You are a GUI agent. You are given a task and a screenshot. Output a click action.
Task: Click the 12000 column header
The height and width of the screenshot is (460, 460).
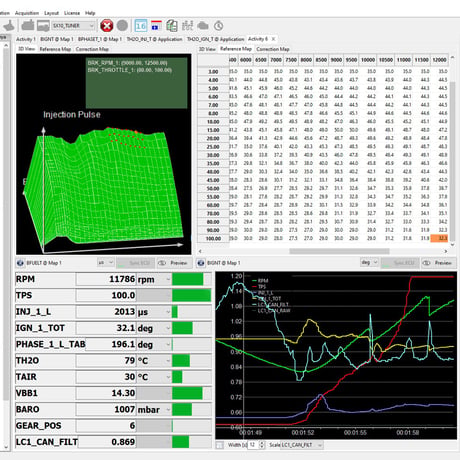[x=439, y=60]
